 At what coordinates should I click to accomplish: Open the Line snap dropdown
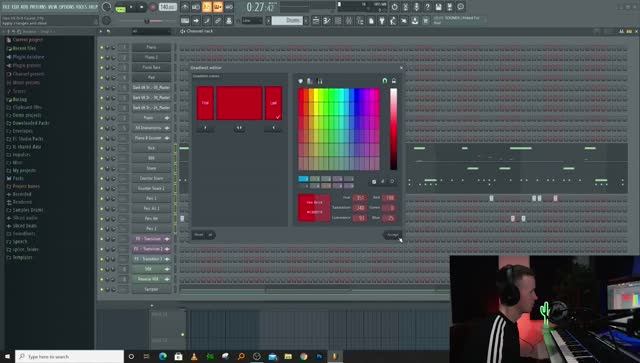pyautogui.click(x=252, y=20)
